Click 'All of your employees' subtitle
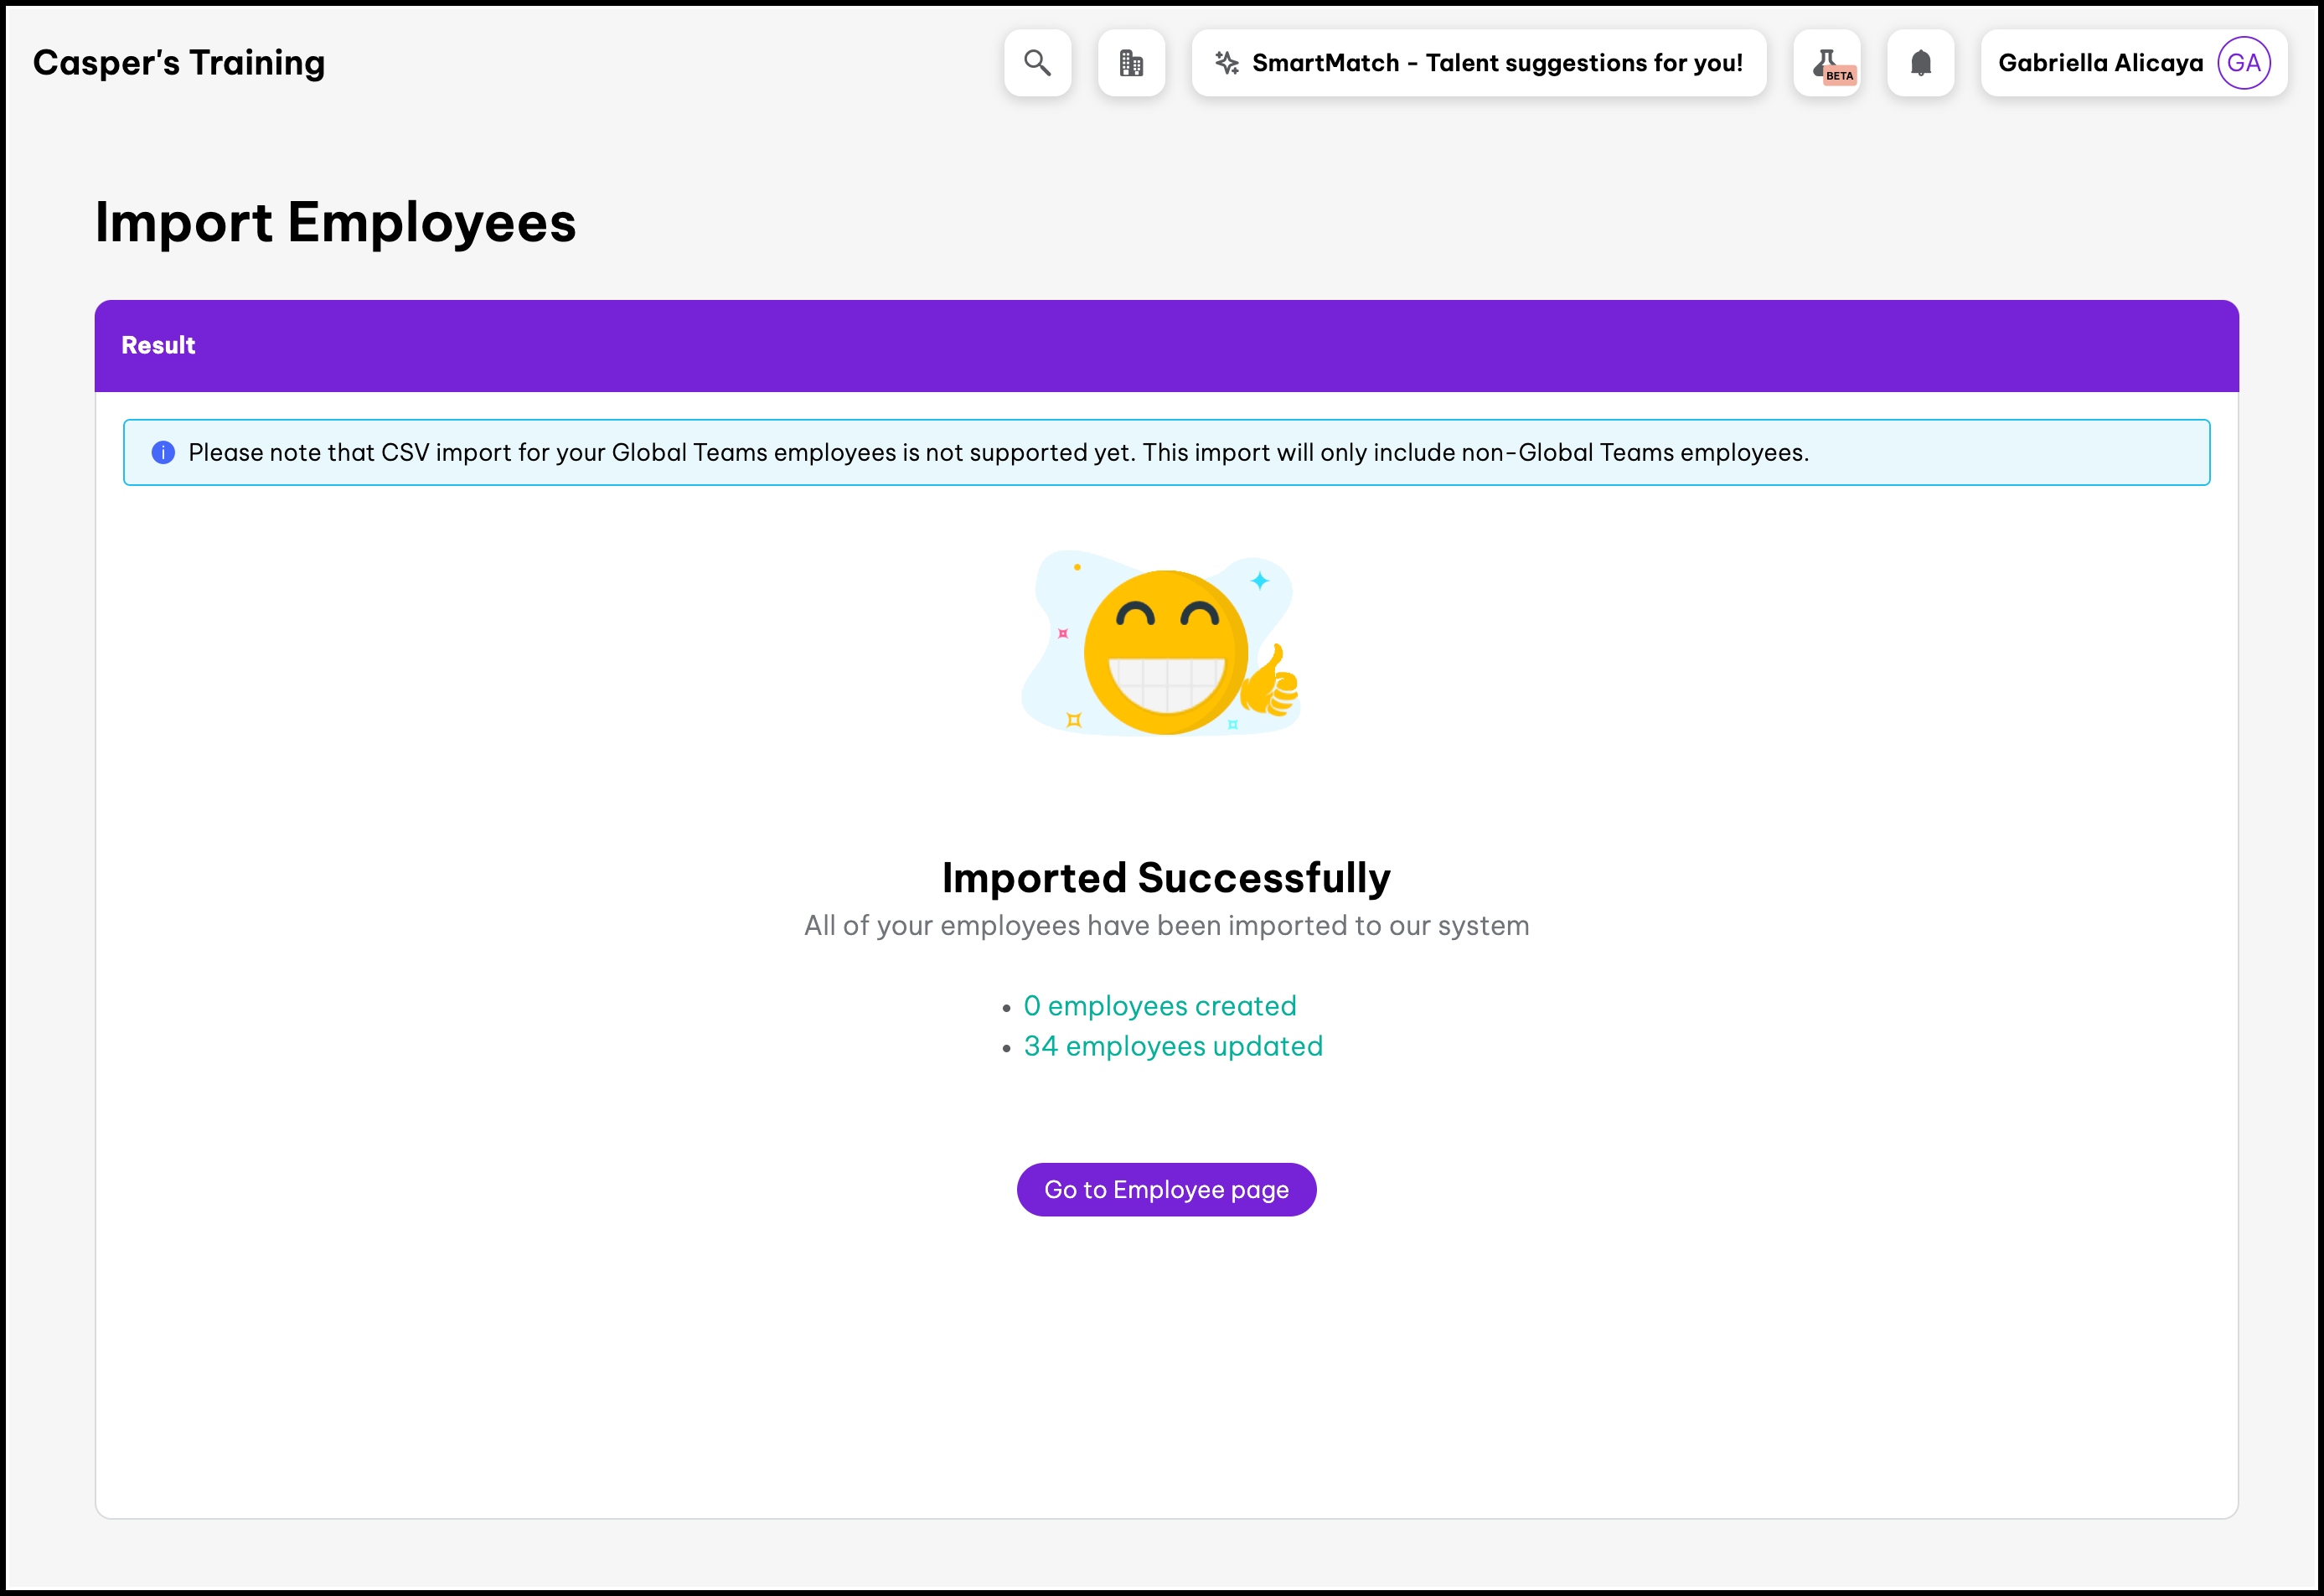Screen dimensions: 2324x1596 (x=1166, y=926)
